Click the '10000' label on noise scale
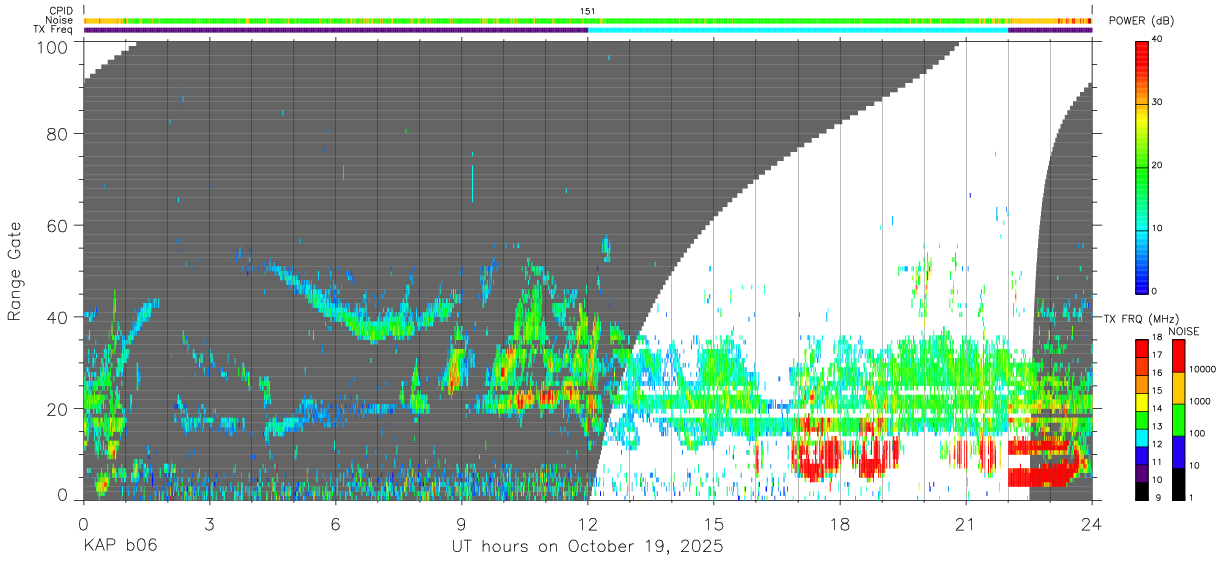 [1203, 369]
